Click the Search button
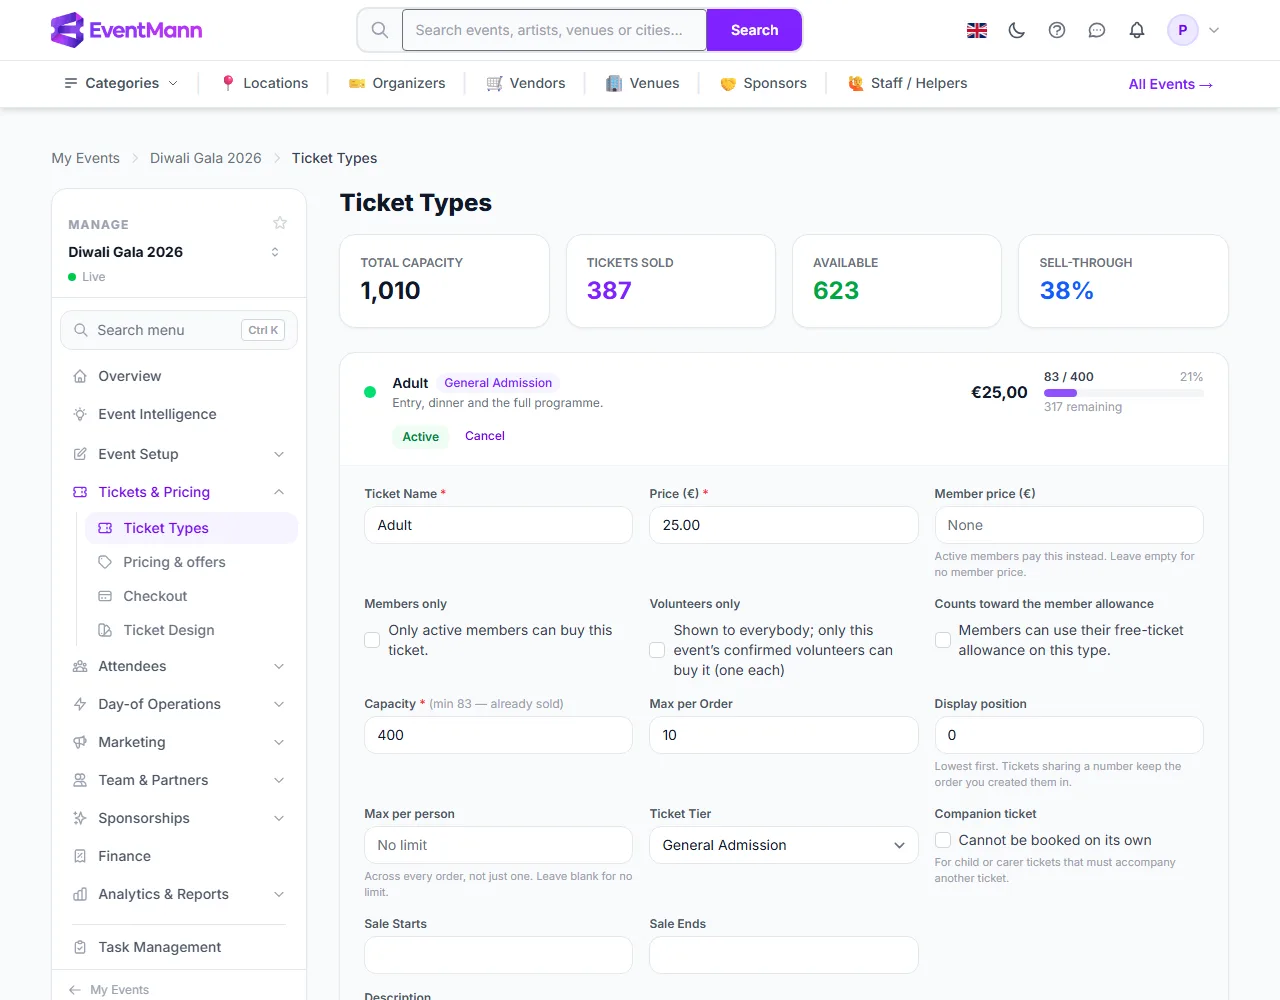This screenshot has width=1280, height=1000. point(754,30)
